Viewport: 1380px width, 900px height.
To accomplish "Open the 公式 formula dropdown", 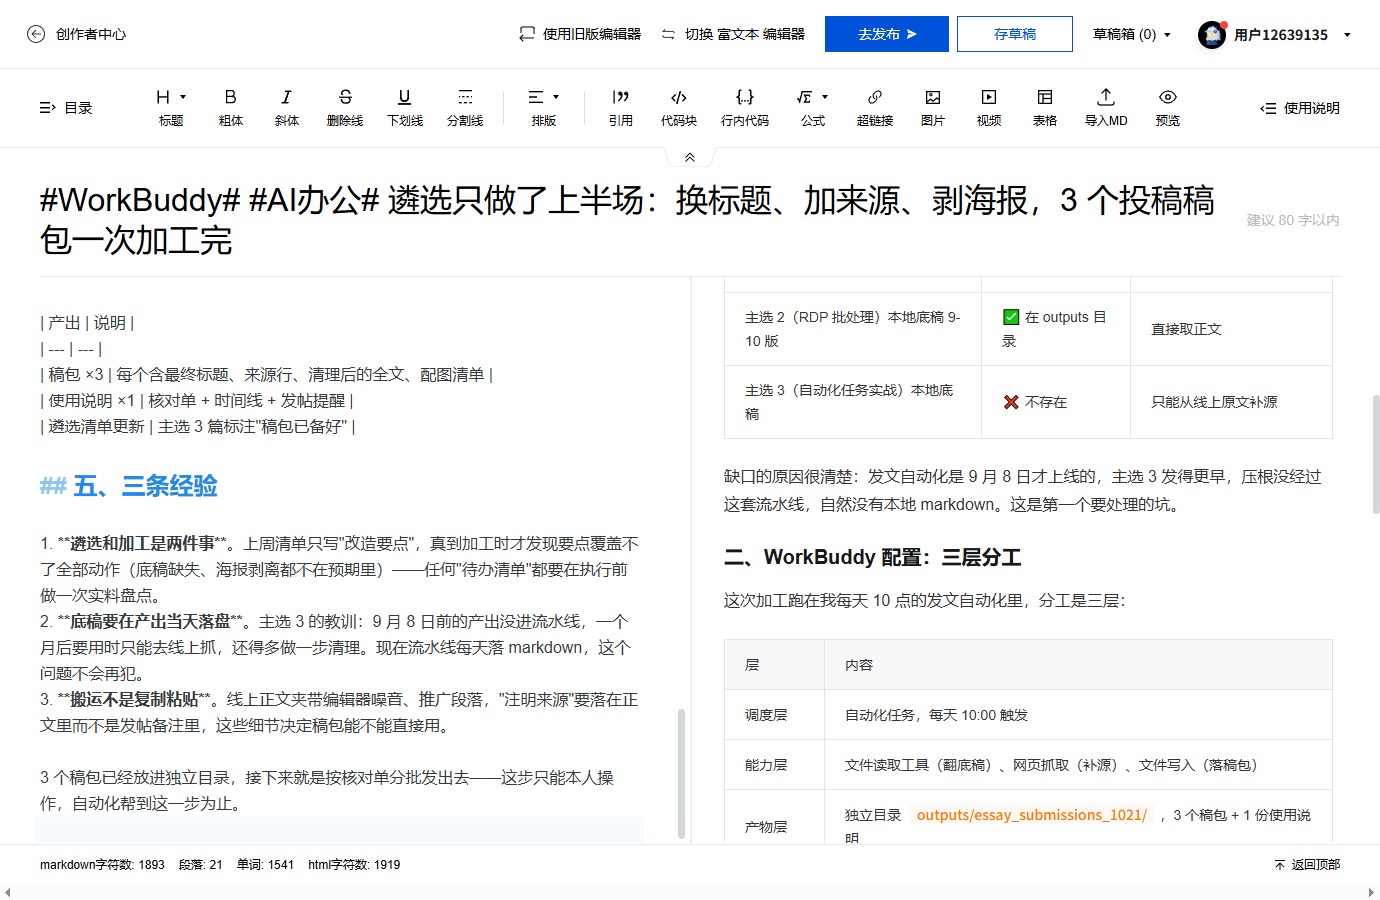I will tap(813, 108).
